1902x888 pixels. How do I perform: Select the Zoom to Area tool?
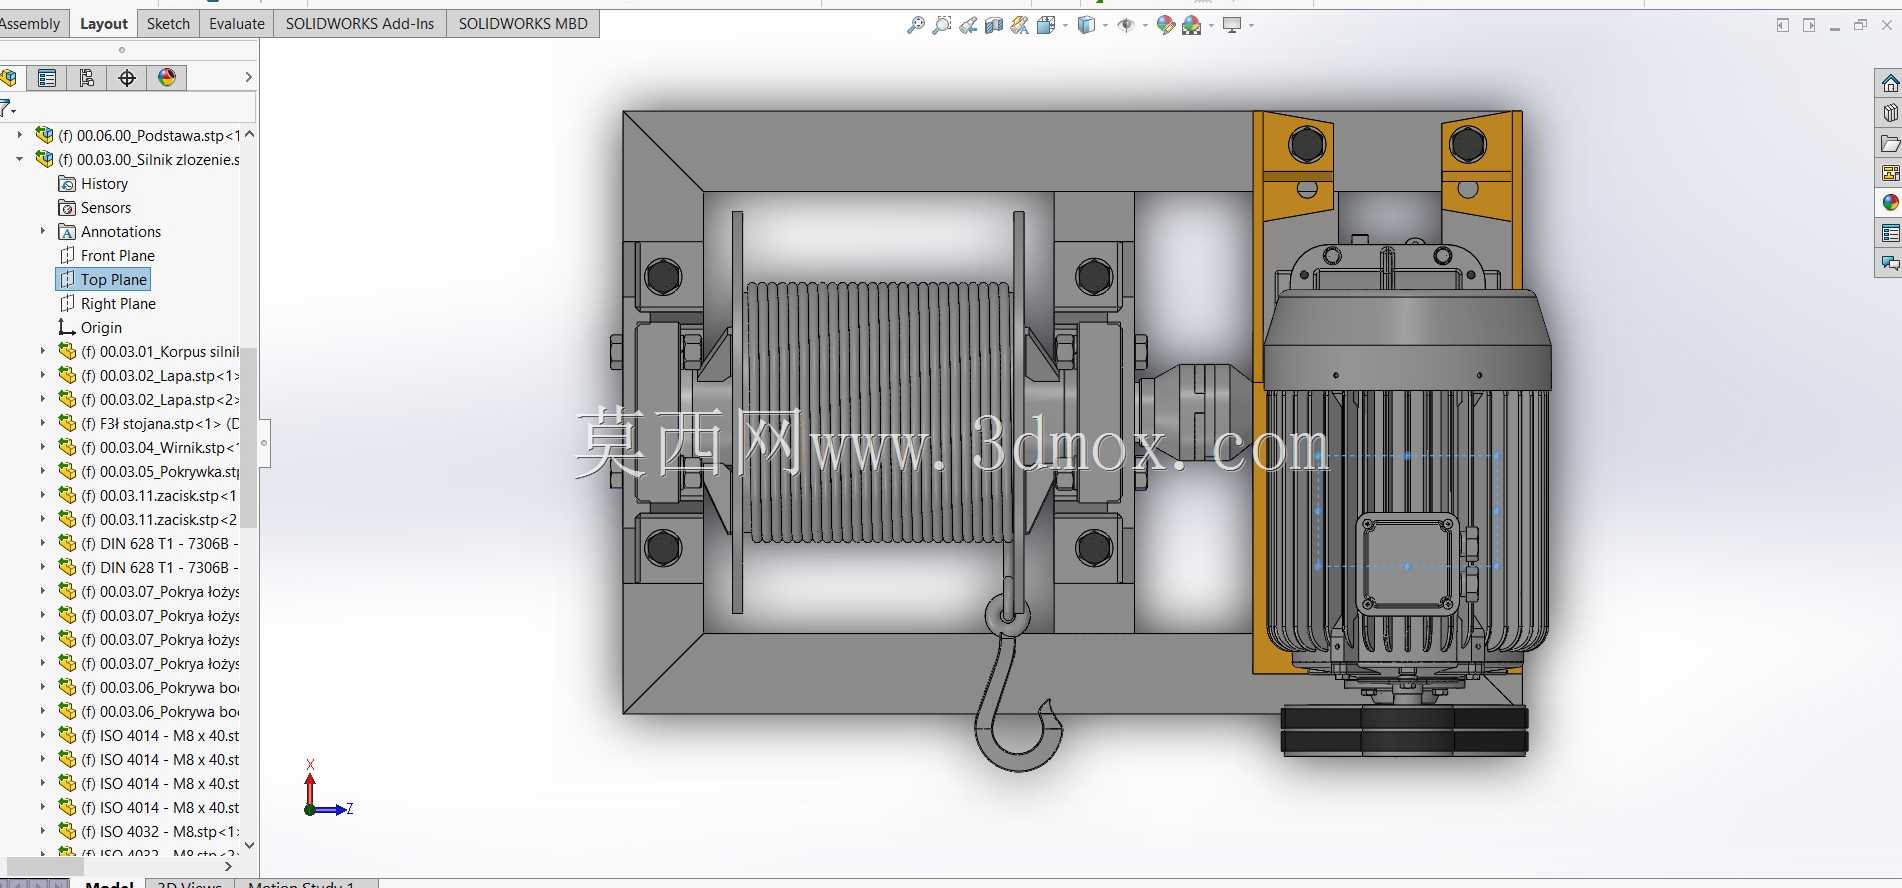coord(941,25)
